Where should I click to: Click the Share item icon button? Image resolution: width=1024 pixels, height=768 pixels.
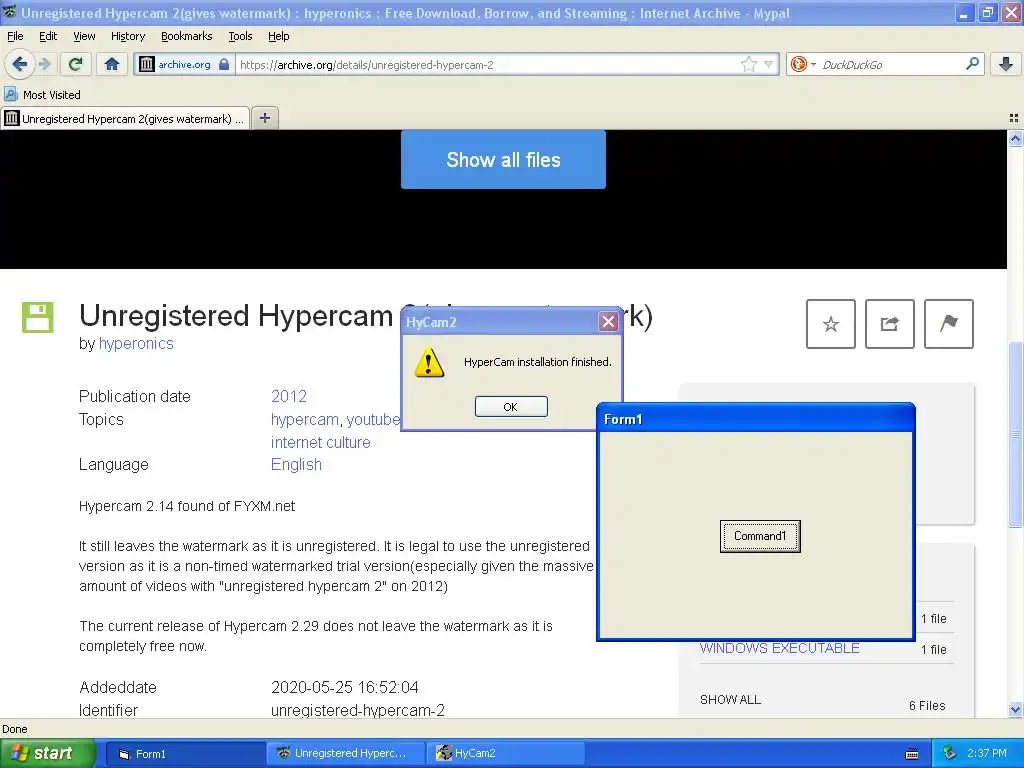pyautogui.click(x=889, y=324)
